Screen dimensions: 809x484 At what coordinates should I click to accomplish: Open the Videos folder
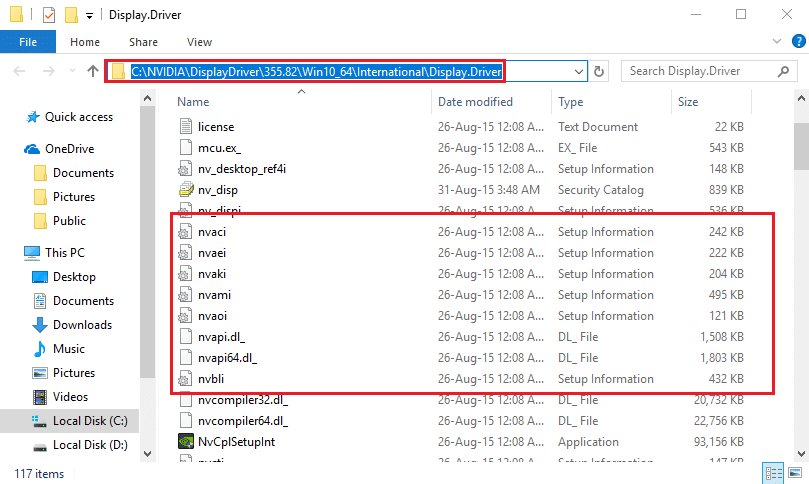click(70, 397)
